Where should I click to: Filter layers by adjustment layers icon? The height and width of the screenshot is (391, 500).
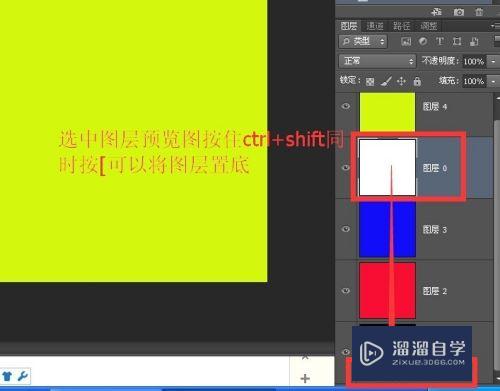coord(423,41)
